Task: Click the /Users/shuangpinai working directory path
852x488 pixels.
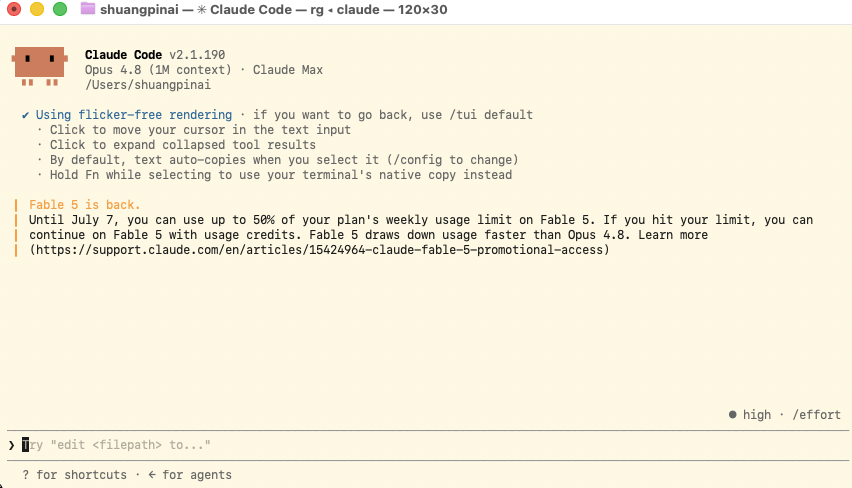Action: click(x=147, y=85)
